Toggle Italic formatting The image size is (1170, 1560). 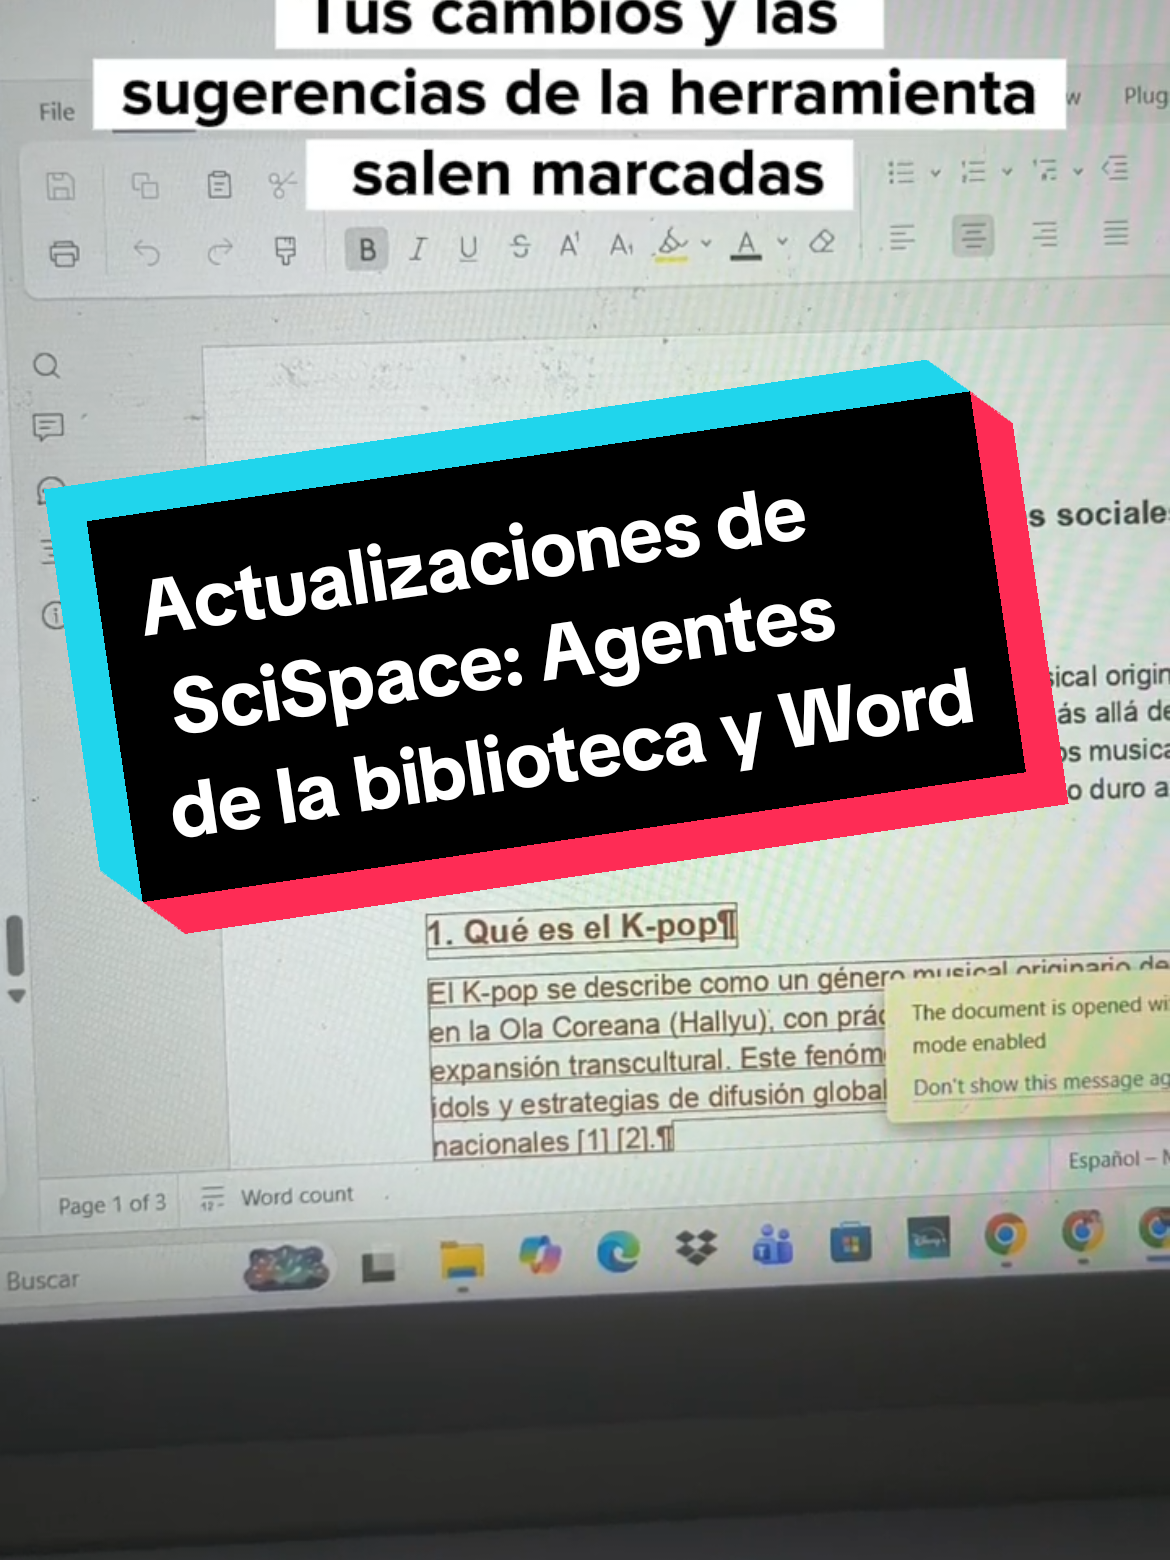(x=418, y=248)
